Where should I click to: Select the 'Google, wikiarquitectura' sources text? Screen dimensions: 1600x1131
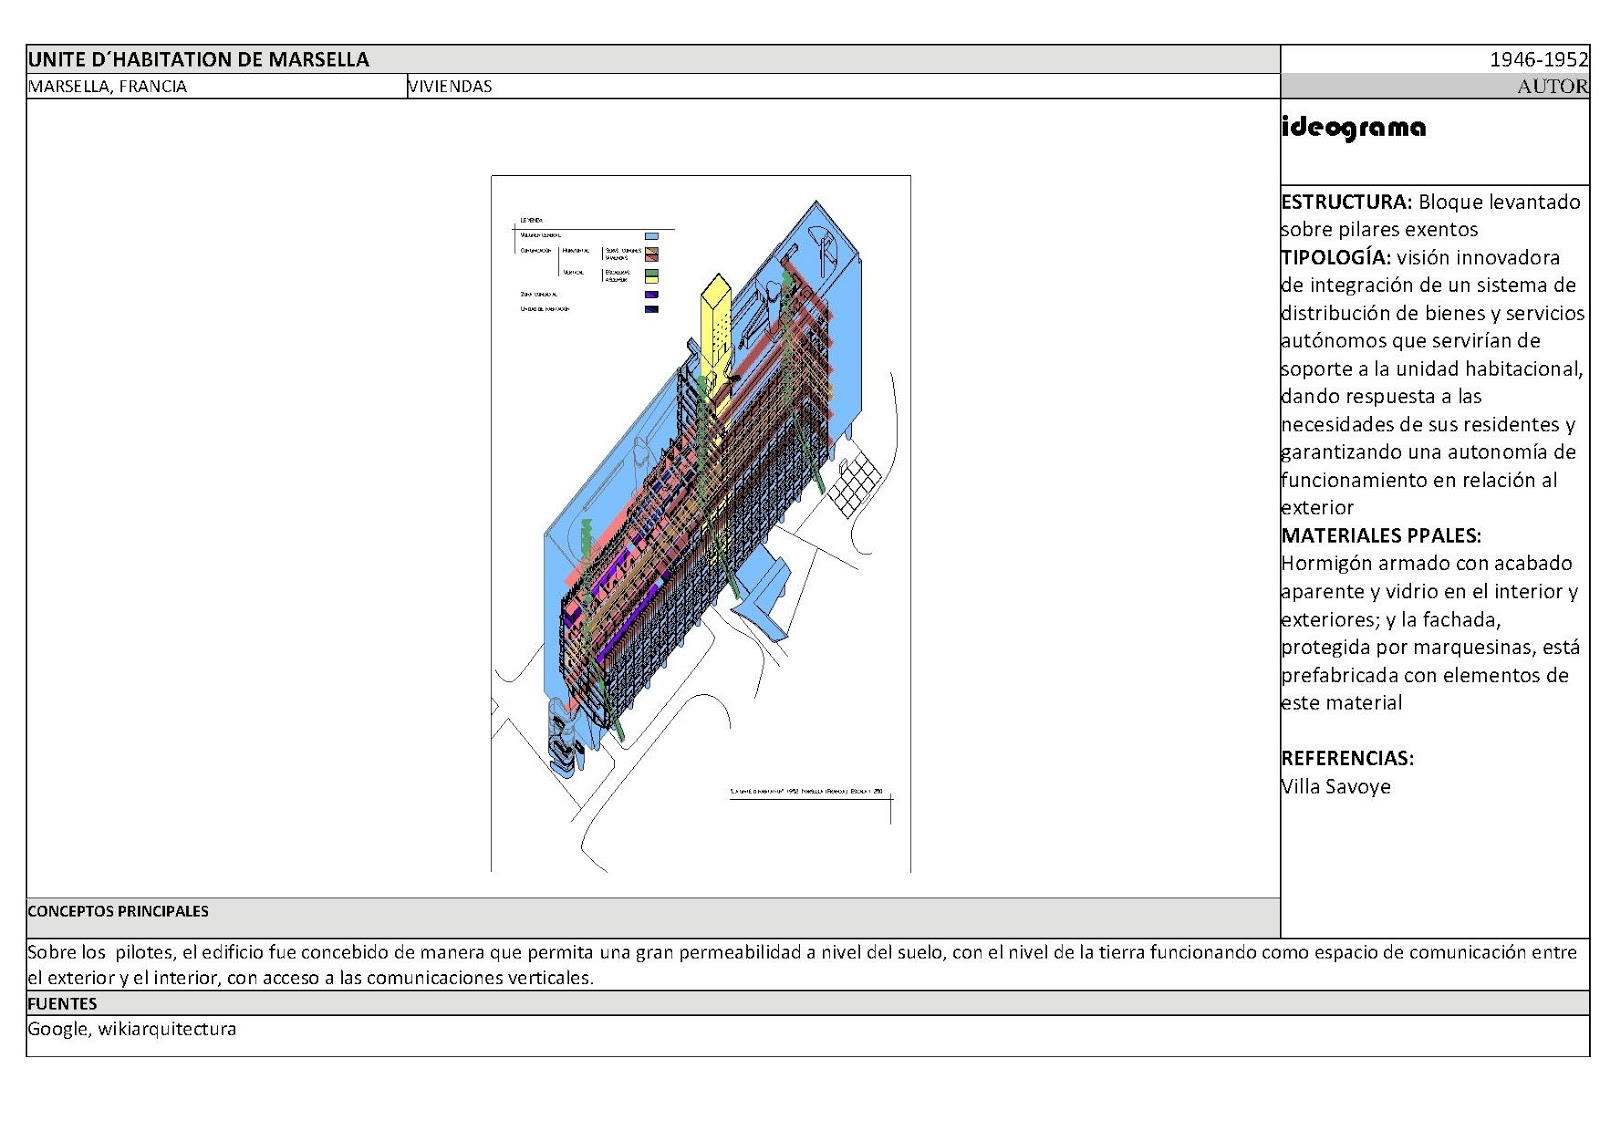click(132, 1029)
